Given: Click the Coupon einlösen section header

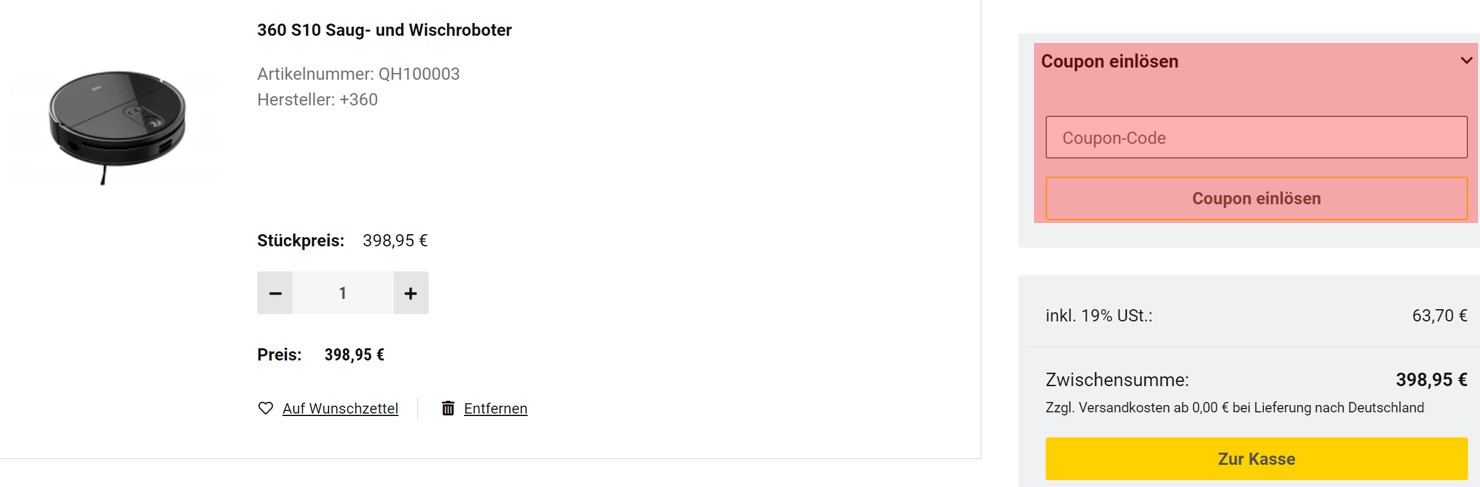Looking at the screenshot, I should tap(1110, 61).
